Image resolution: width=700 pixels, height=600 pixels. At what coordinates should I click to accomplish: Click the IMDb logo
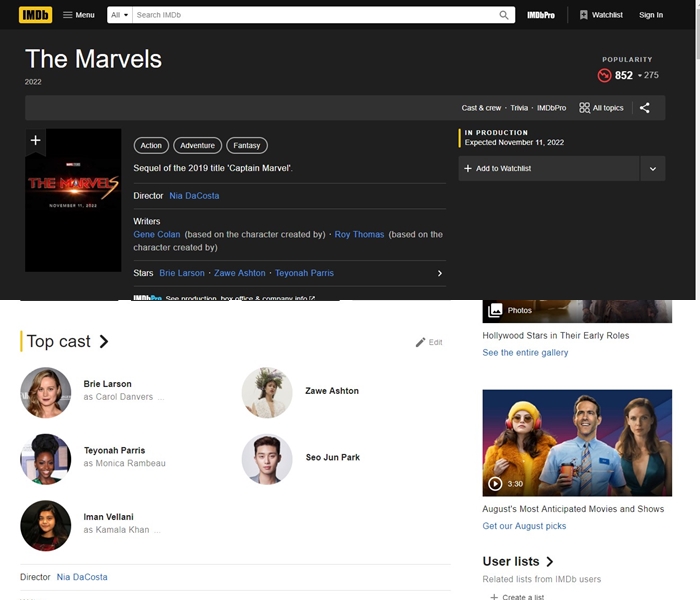click(x=35, y=15)
